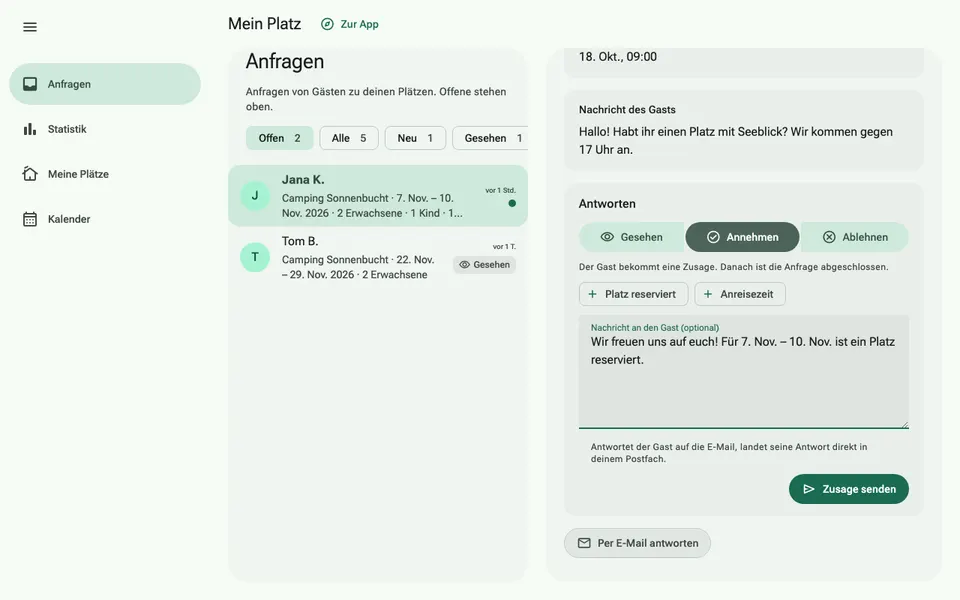Screen dimensions: 960x600
Task: Go to Statistik in the sidebar
Action: coord(105,129)
